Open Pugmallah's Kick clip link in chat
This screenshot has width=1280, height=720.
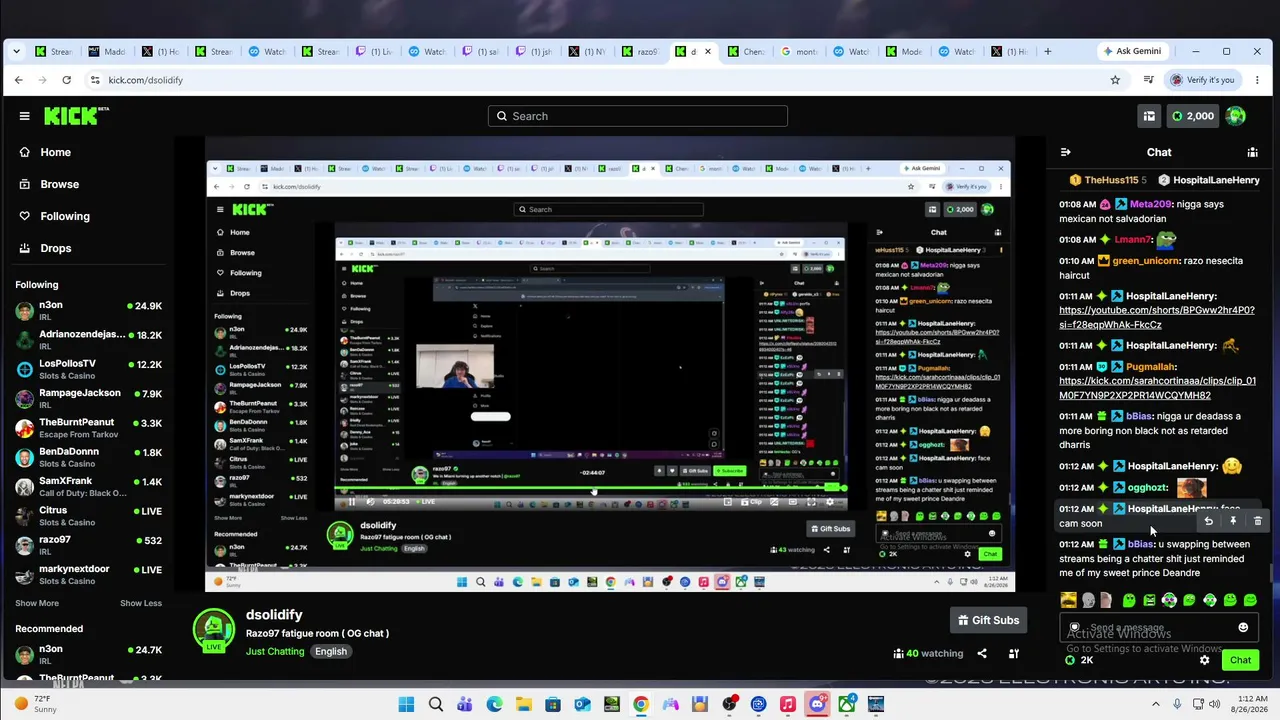coord(1158,388)
